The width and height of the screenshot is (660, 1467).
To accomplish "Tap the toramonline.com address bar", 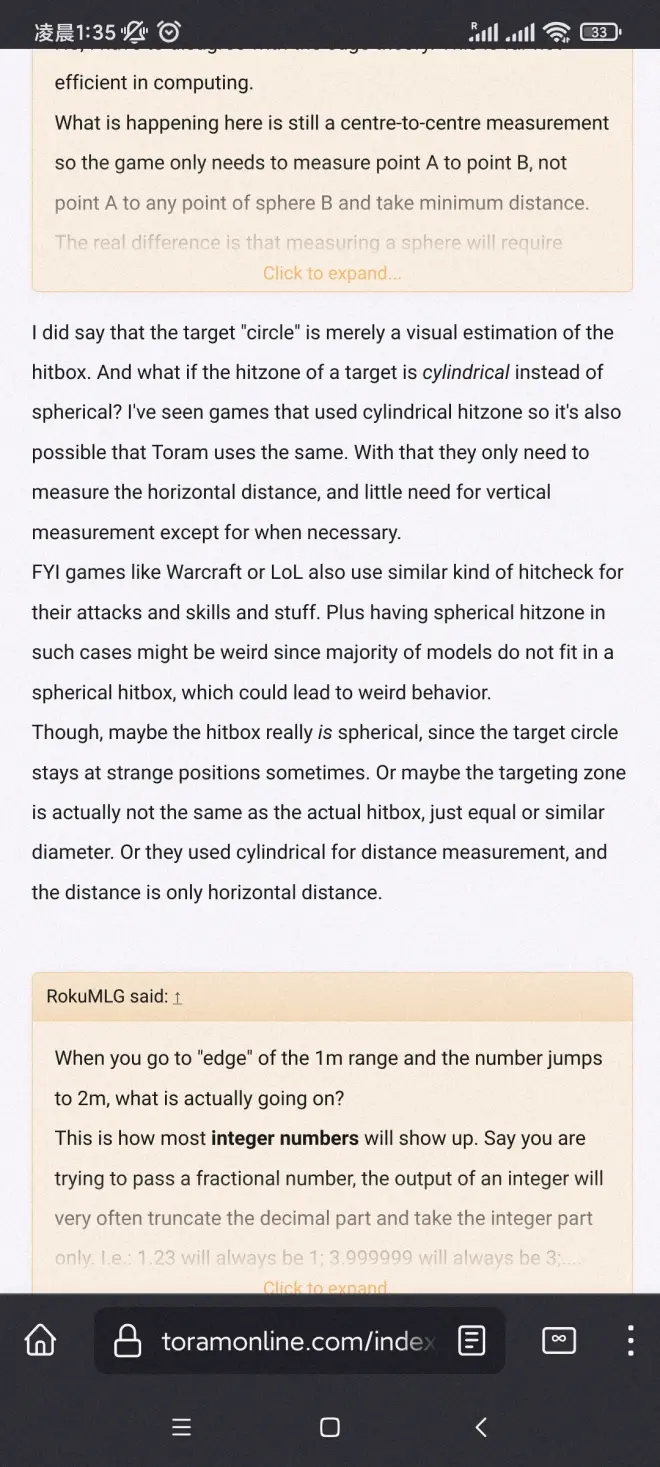I will [x=299, y=1340].
